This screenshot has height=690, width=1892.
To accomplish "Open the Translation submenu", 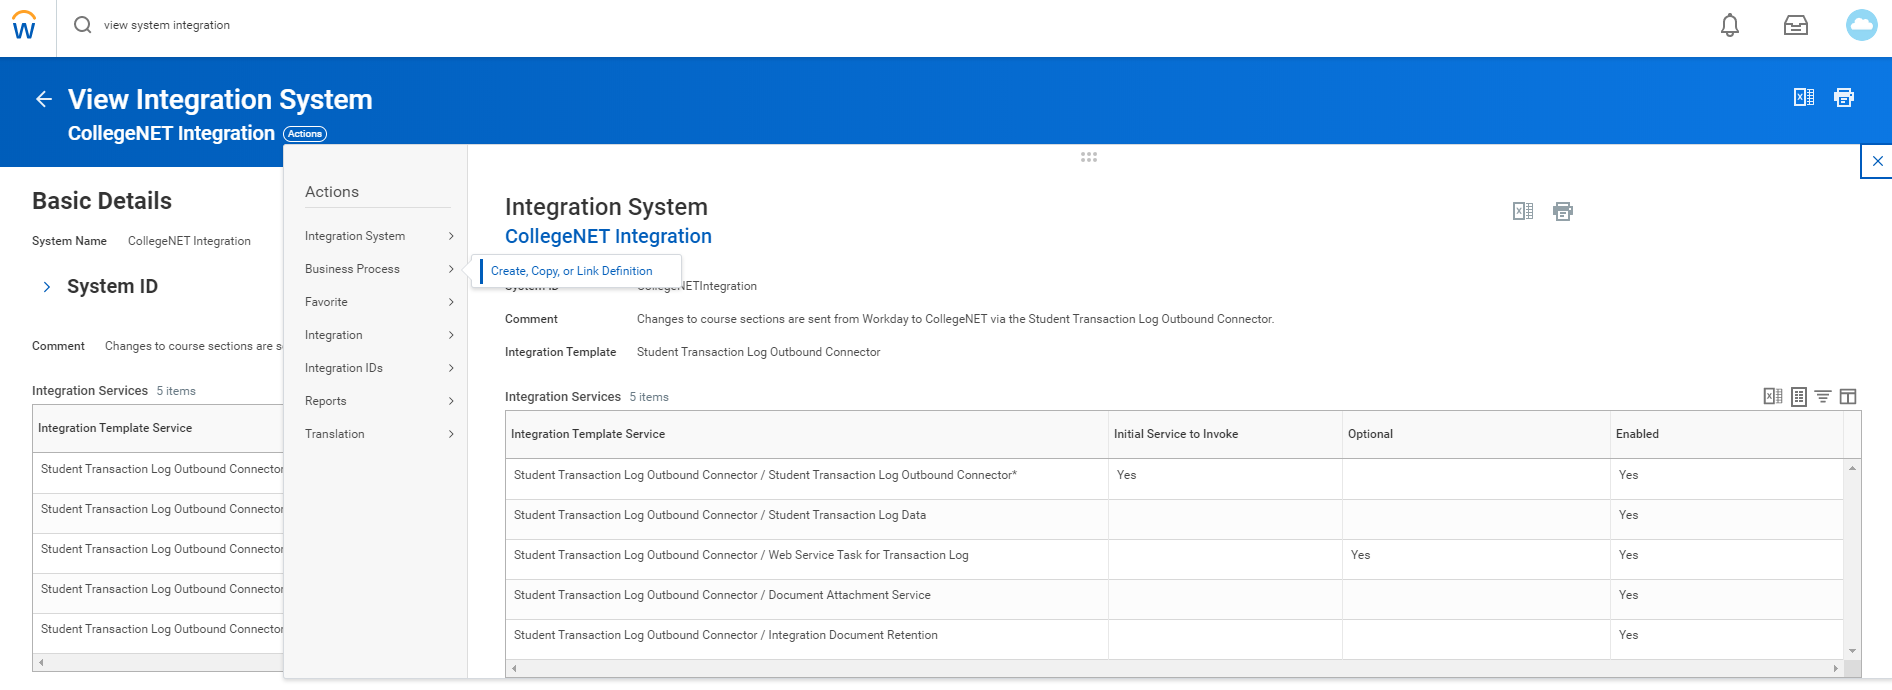I will coord(379,434).
